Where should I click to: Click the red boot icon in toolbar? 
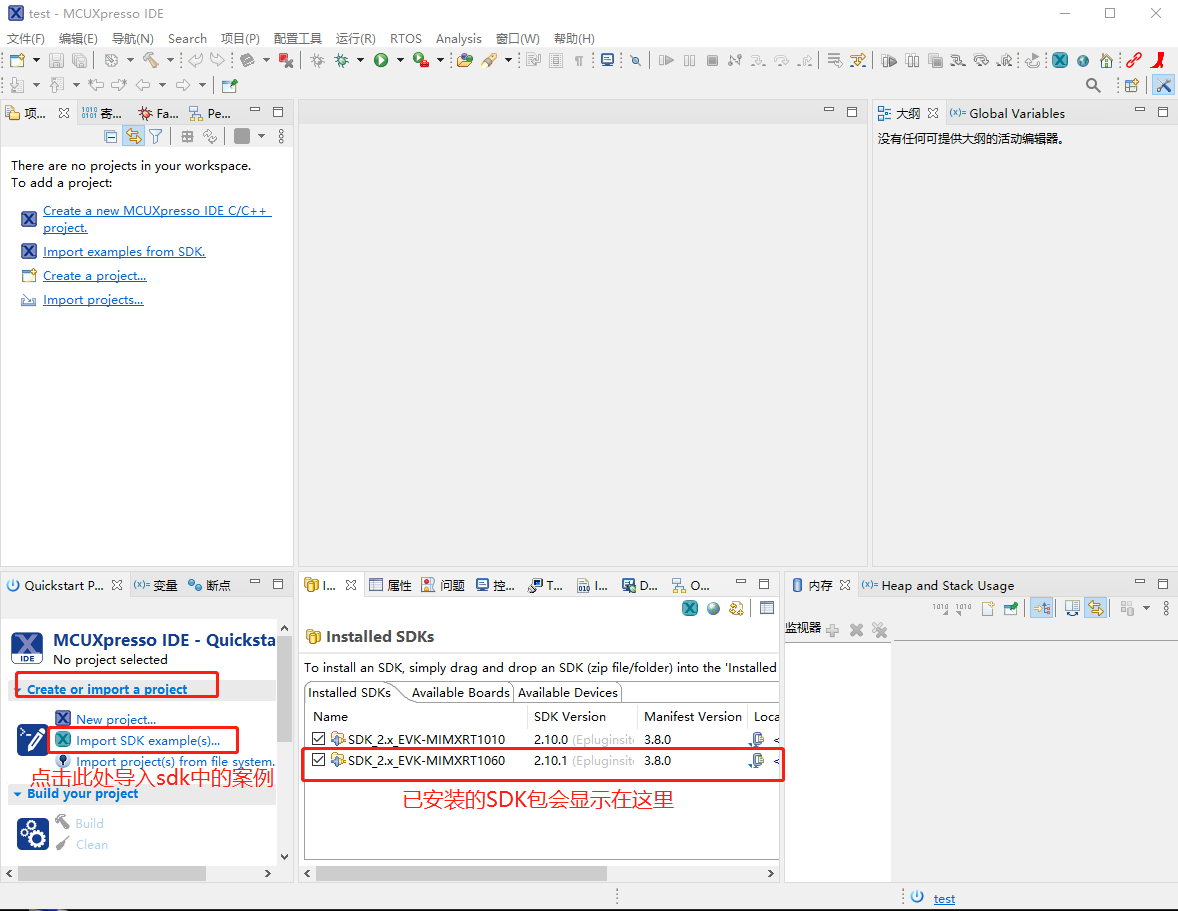(x=1159, y=60)
